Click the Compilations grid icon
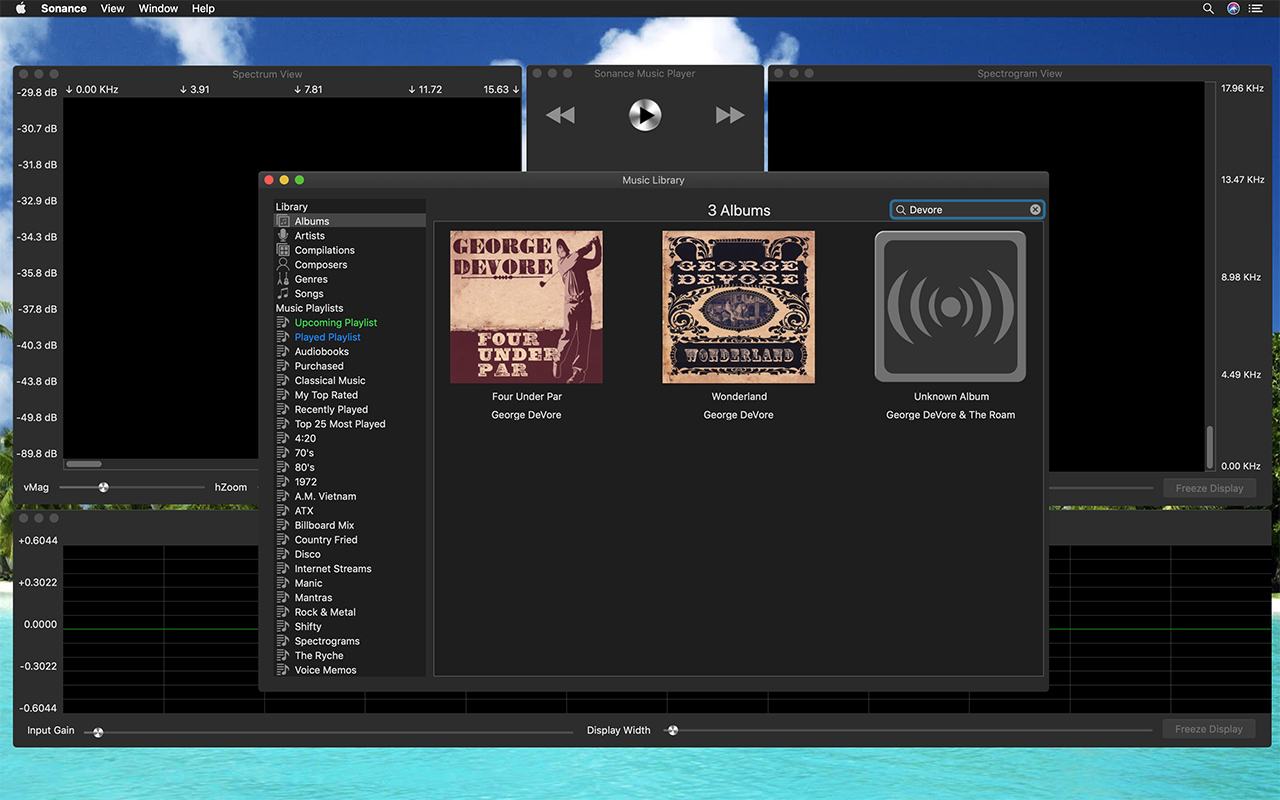Image resolution: width=1280 pixels, height=800 pixels. (283, 250)
